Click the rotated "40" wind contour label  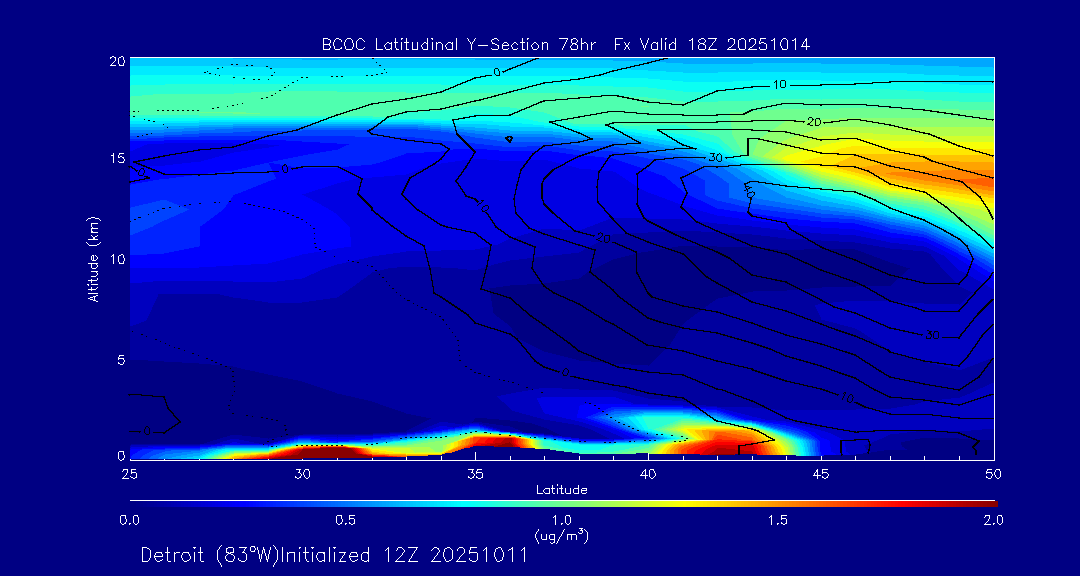coord(749,191)
